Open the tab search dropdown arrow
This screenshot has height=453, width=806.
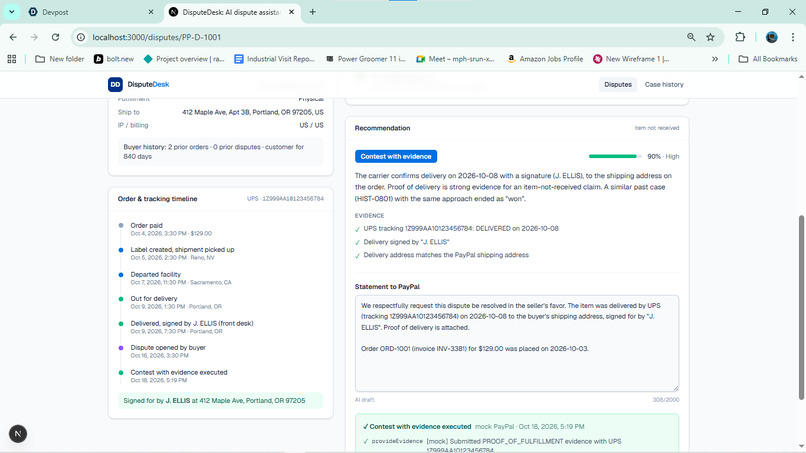click(11, 11)
